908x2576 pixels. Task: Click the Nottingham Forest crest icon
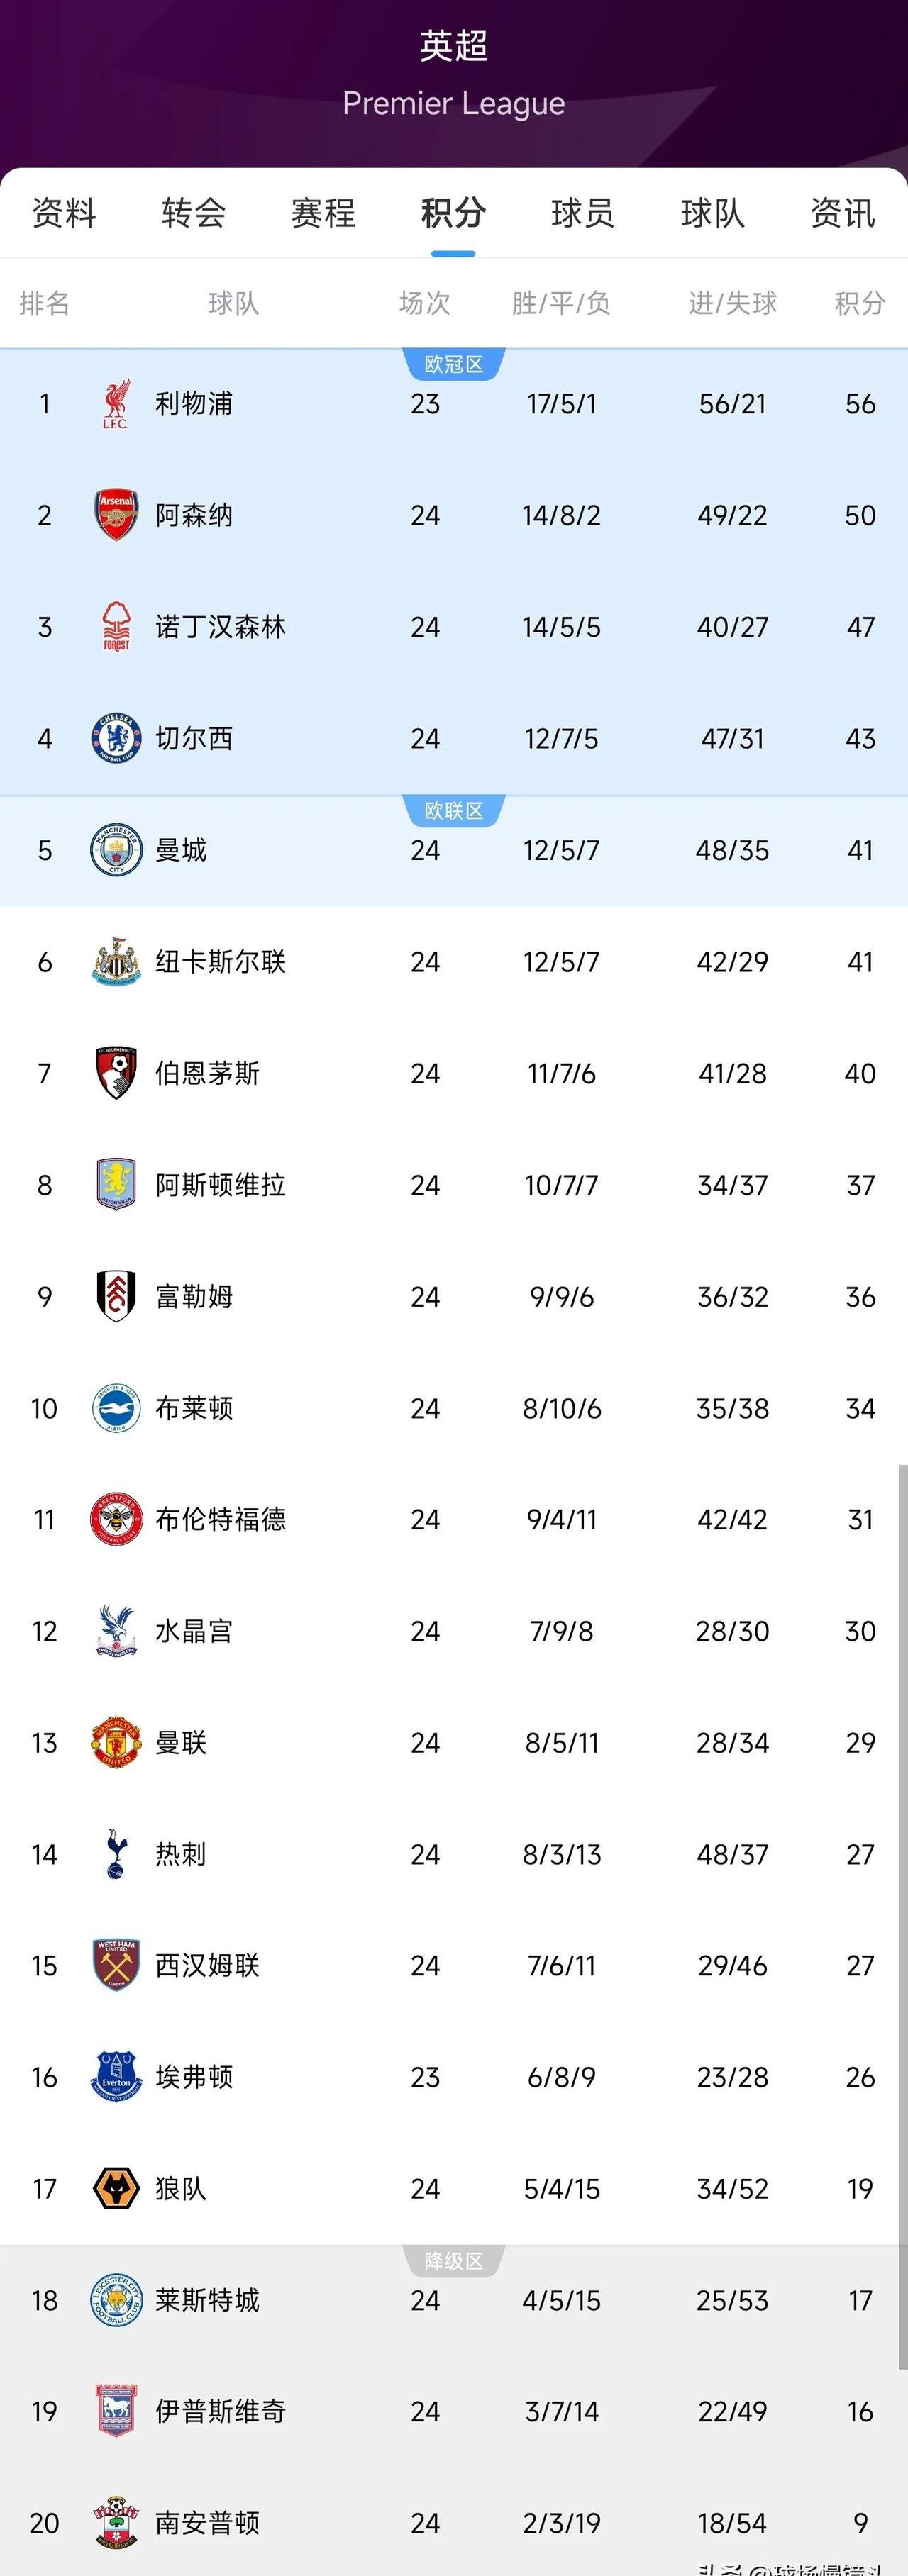click(116, 627)
